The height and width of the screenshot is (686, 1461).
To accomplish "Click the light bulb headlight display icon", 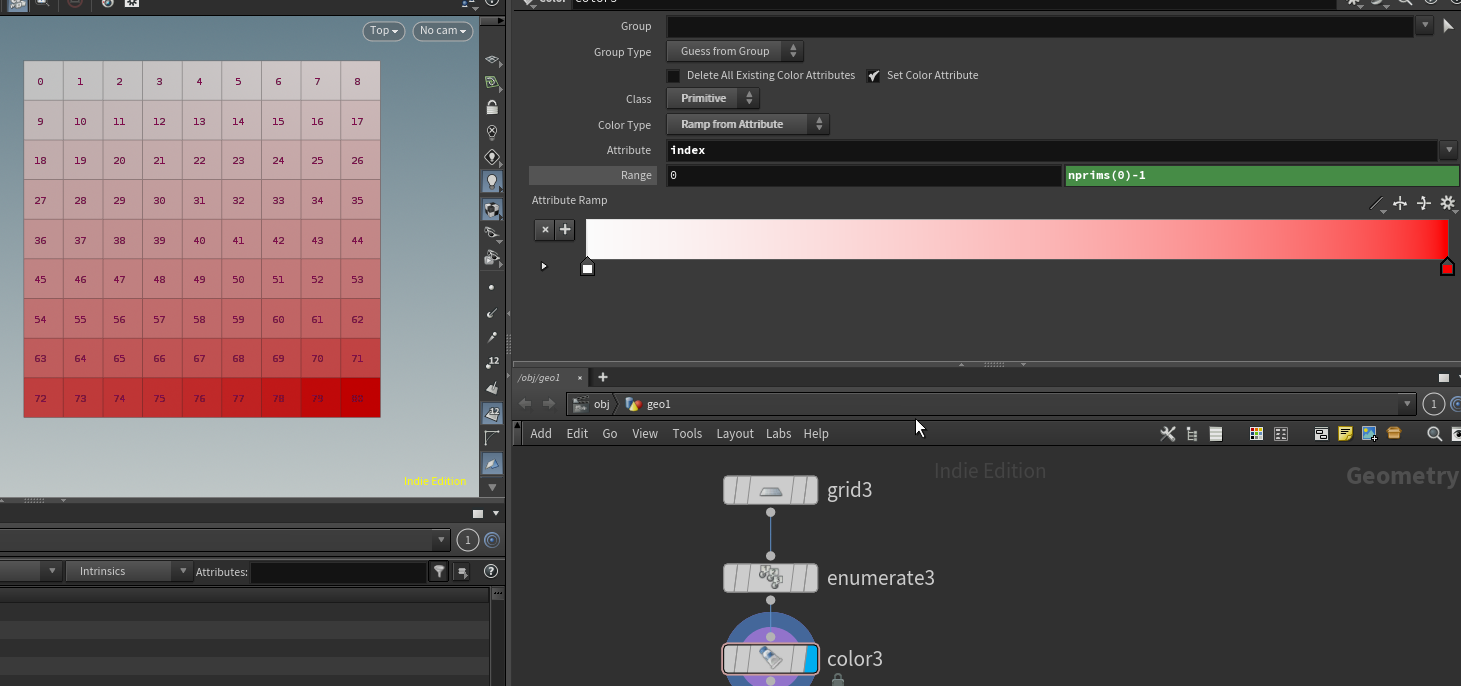I will click(x=491, y=182).
